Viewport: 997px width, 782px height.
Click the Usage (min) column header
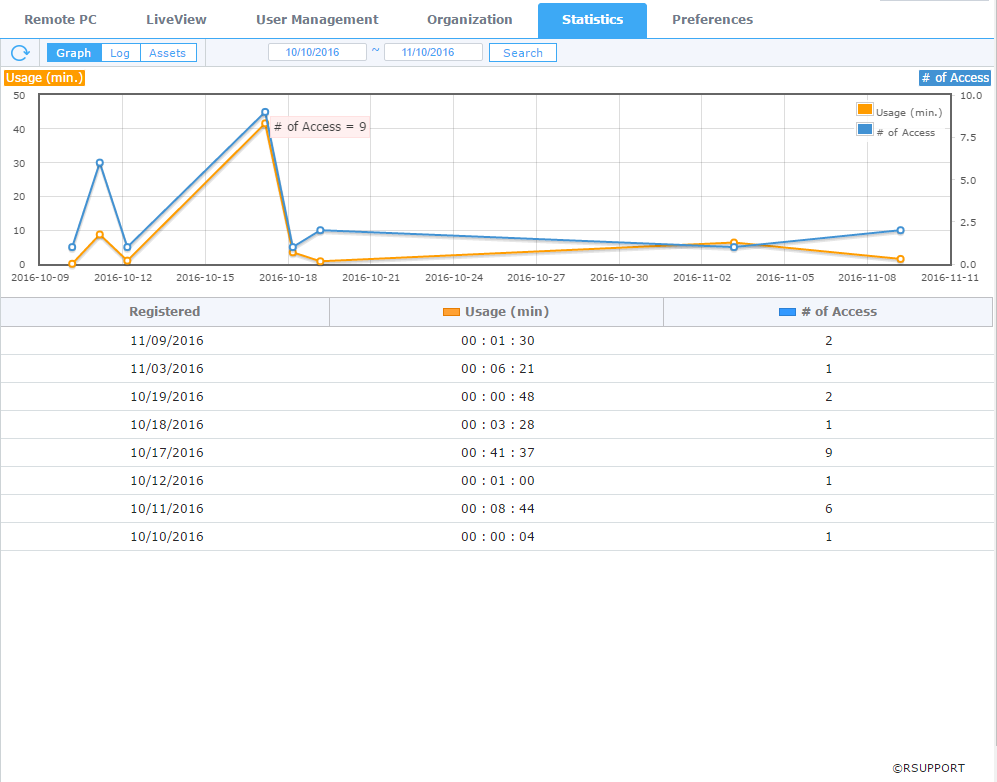click(496, 312)
